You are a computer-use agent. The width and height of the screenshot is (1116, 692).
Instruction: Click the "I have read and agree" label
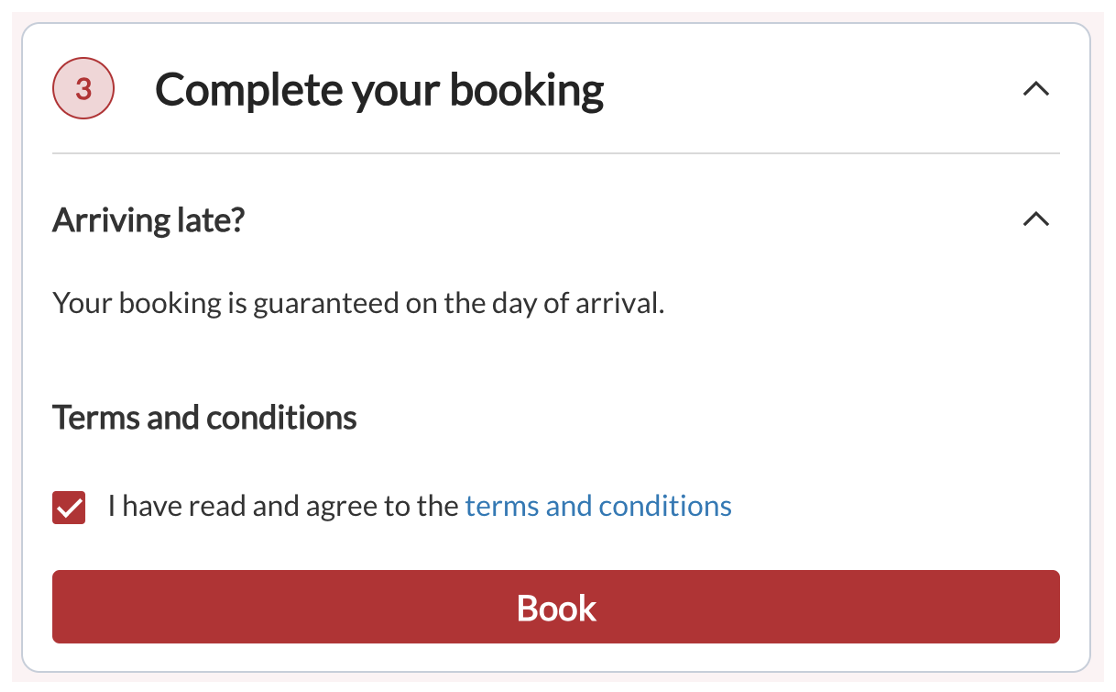(x=283, y=506)
